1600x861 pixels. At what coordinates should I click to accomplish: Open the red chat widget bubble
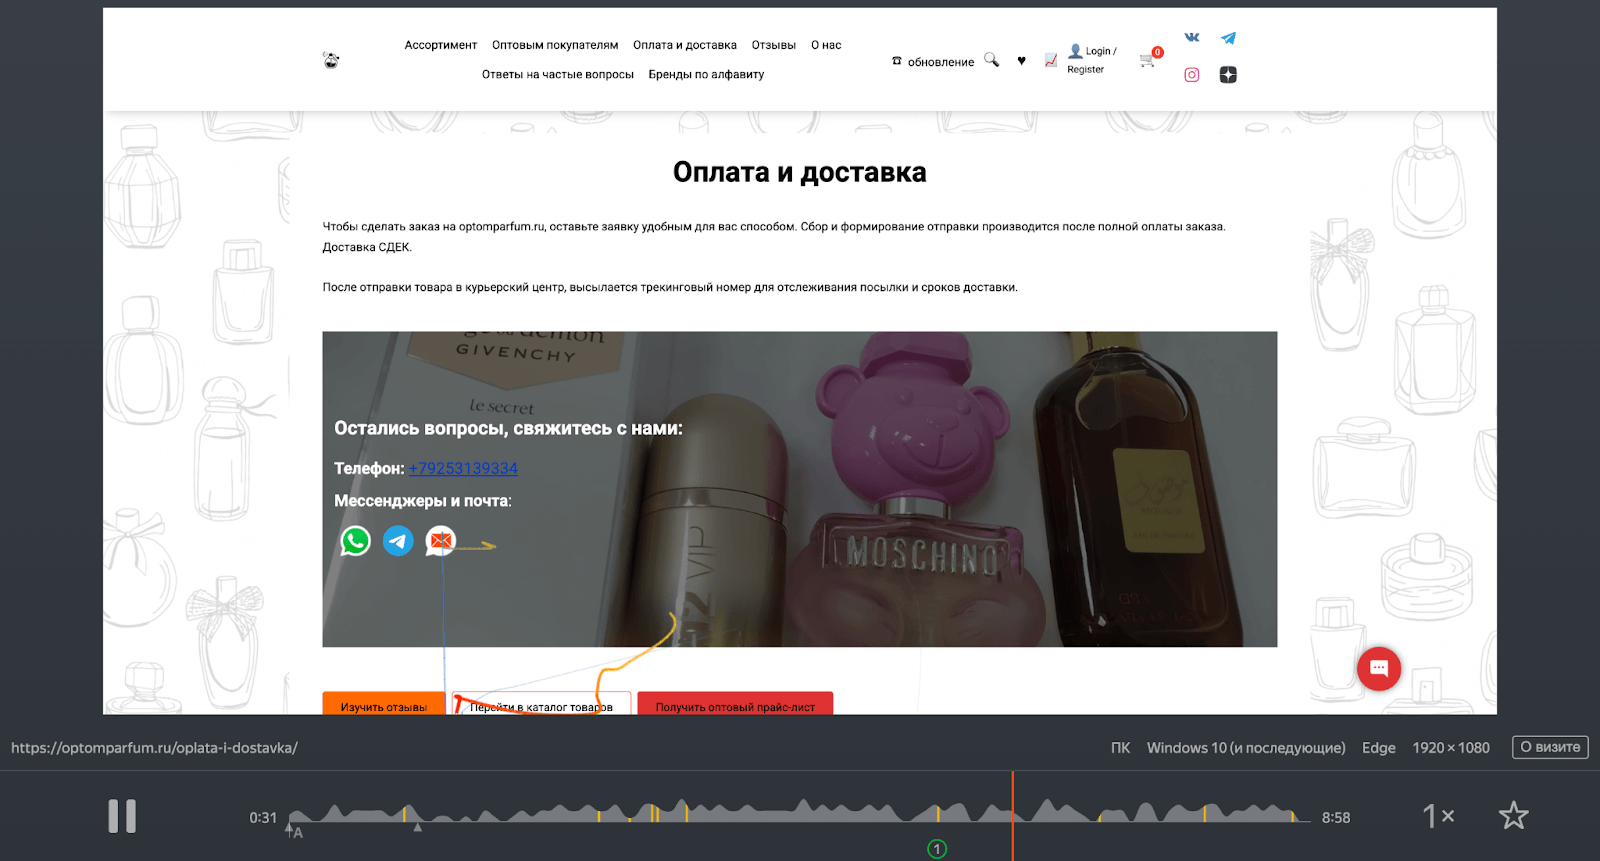1379,669
